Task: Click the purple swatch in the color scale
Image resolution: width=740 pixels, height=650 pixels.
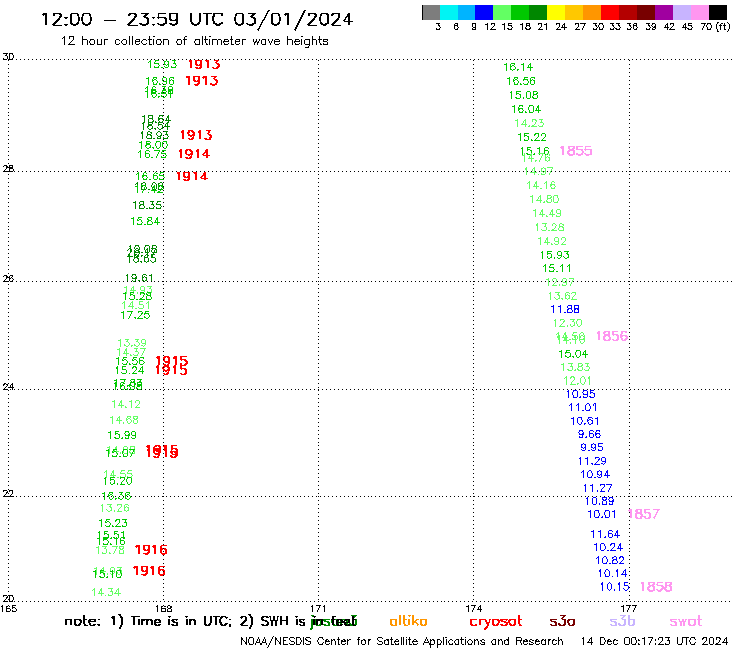Action: coord(664,12)
